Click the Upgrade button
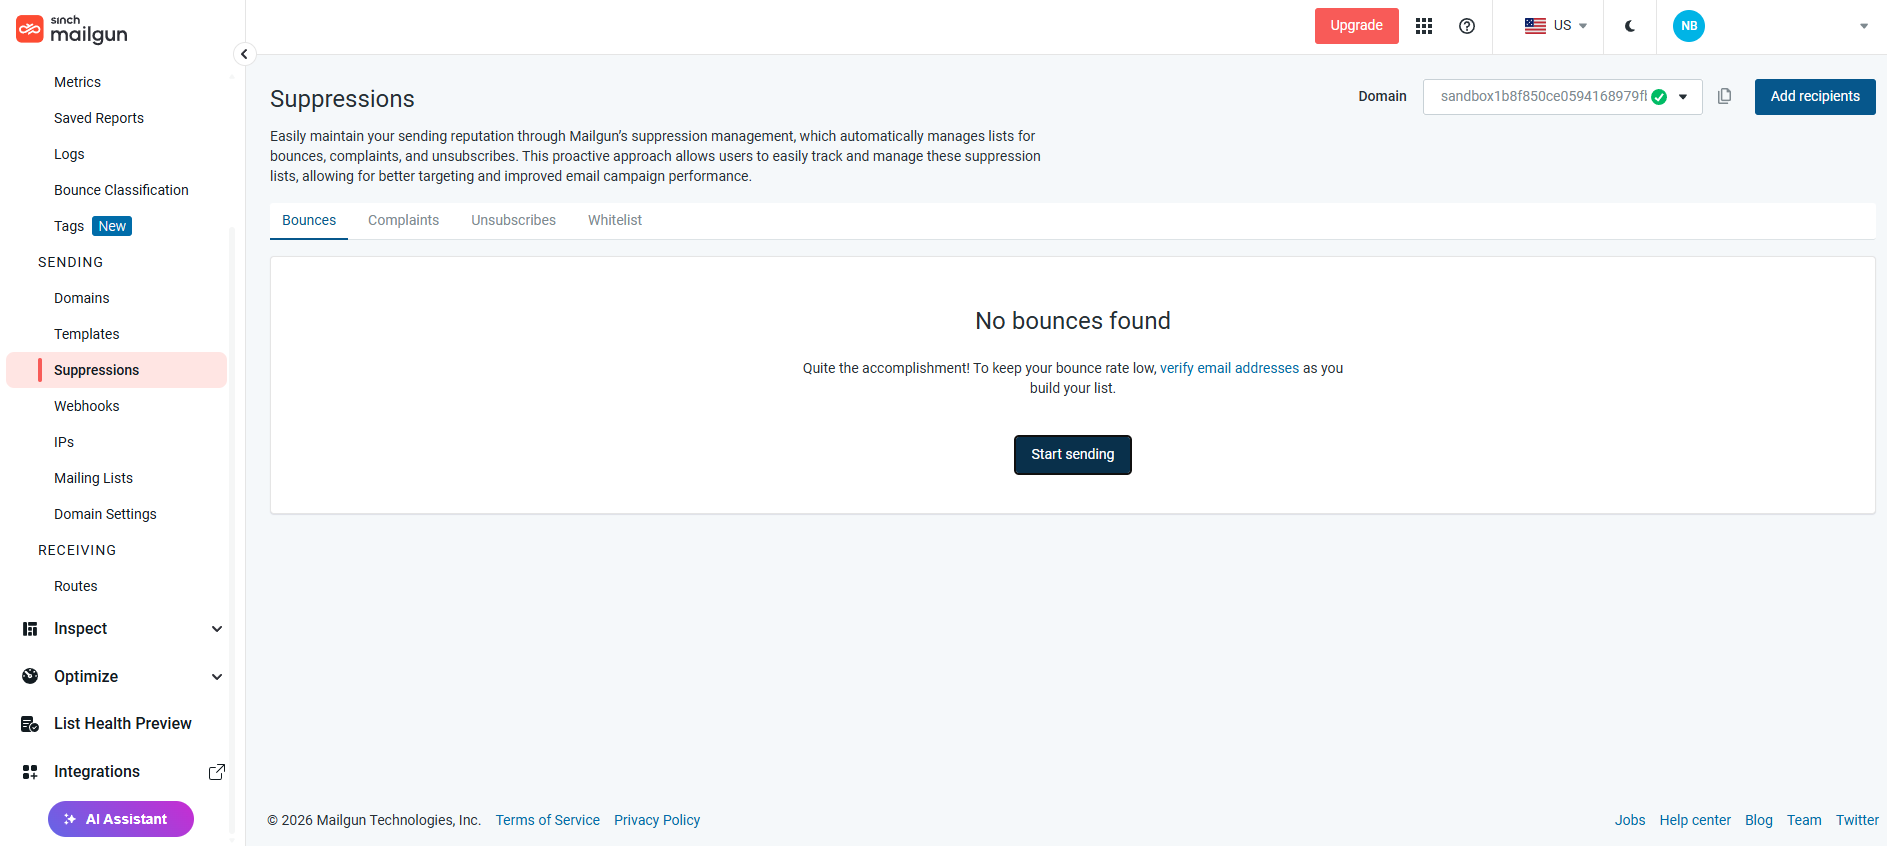Screen dimensions: 1887x846 pos(1356,26)
